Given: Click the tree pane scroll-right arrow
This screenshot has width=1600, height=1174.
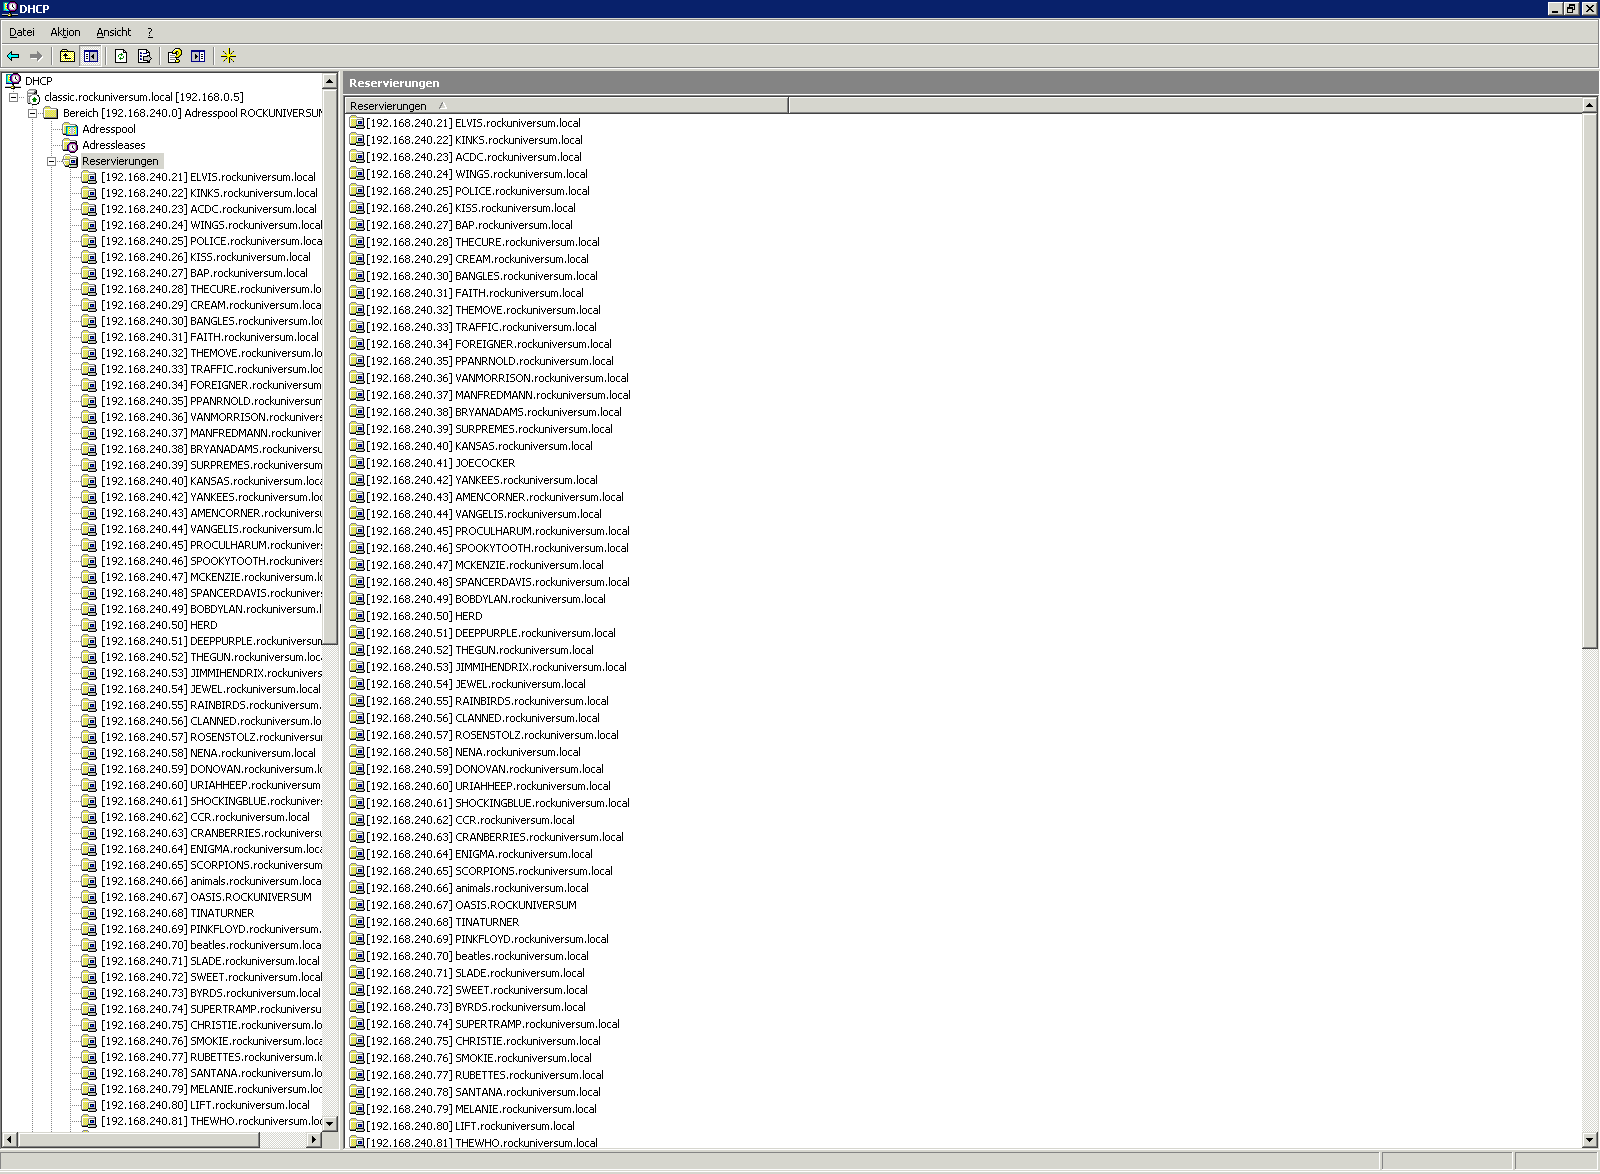Looking at the screenshot, I should tap(314, 1140).
